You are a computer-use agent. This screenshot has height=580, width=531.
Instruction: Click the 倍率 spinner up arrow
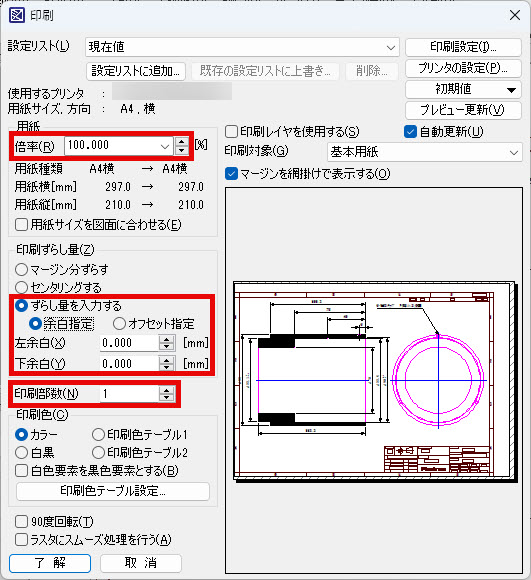tap(181, 142)
